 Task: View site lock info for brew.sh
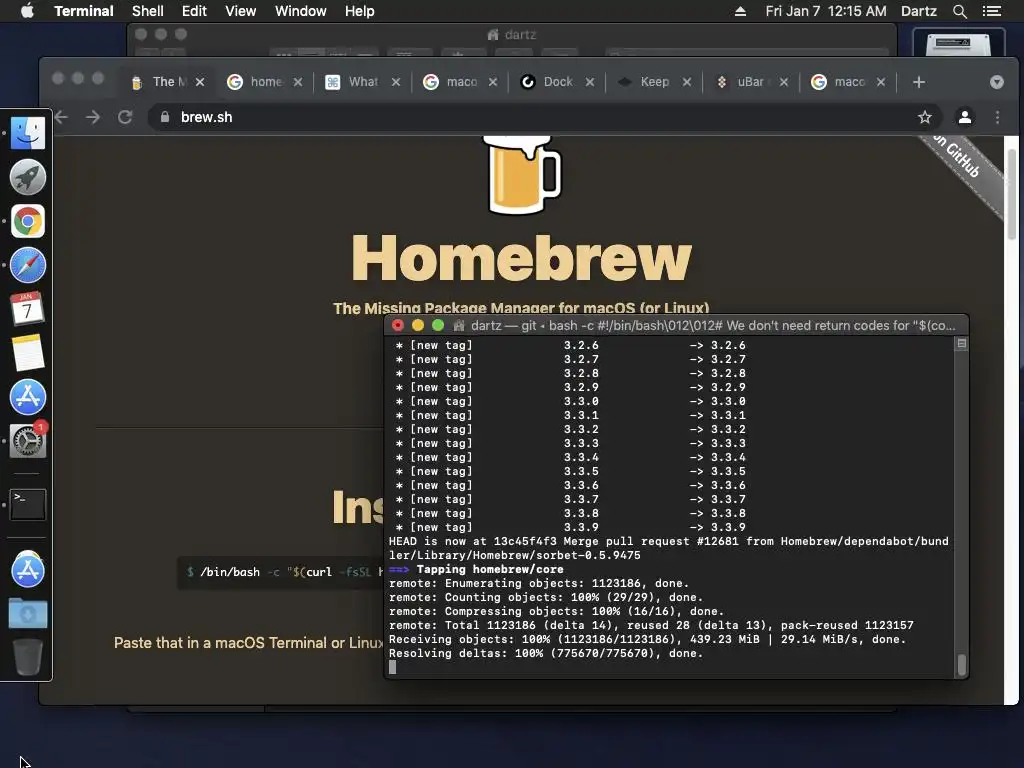coord(165,117)
